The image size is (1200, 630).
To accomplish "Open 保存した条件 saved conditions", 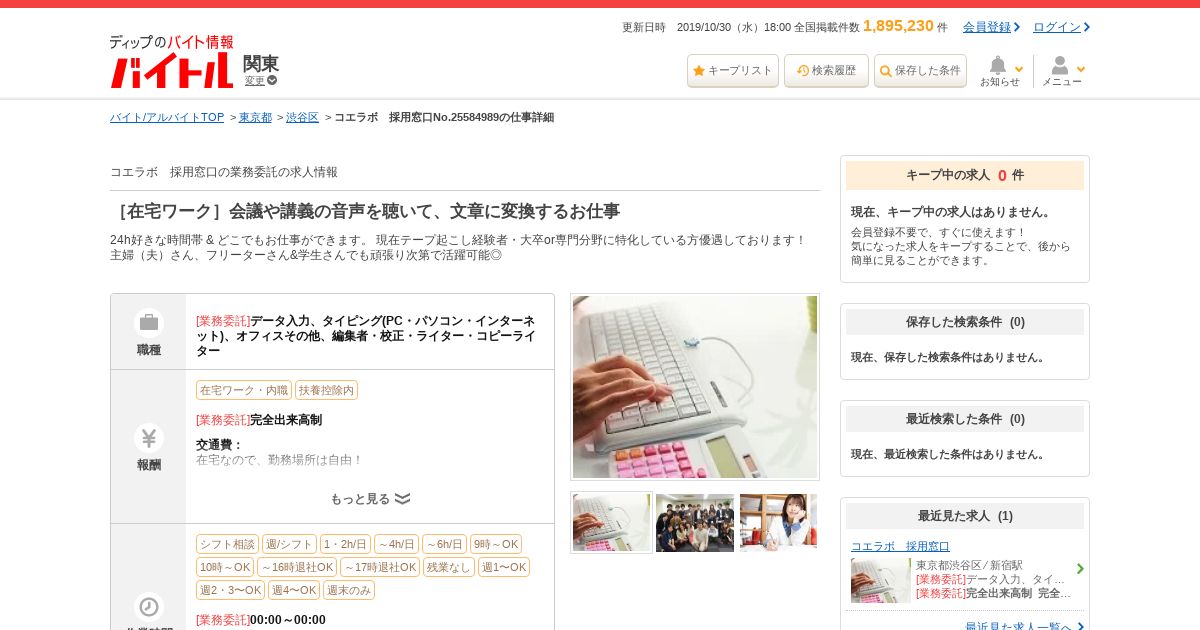I will [920, 71].
